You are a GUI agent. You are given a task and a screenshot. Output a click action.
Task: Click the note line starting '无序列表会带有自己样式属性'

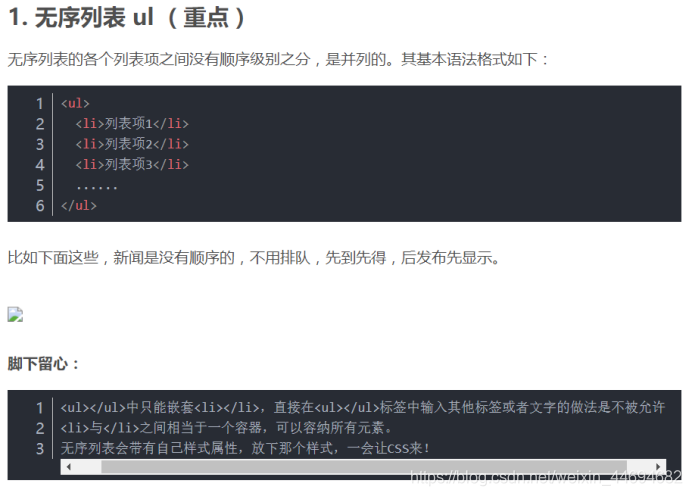(x=245, y=448)
